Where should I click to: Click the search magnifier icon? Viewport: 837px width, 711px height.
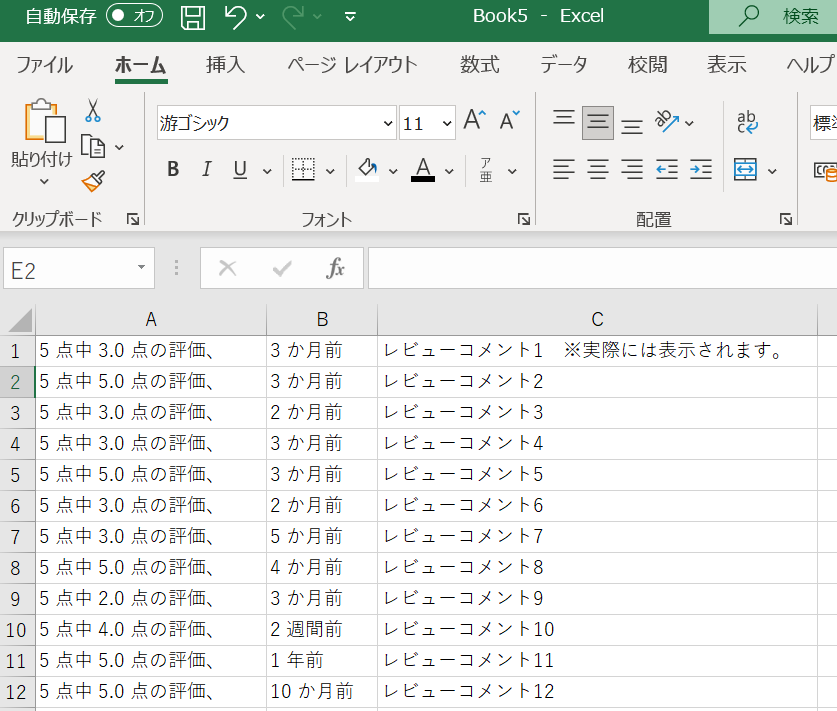(748, 16)
